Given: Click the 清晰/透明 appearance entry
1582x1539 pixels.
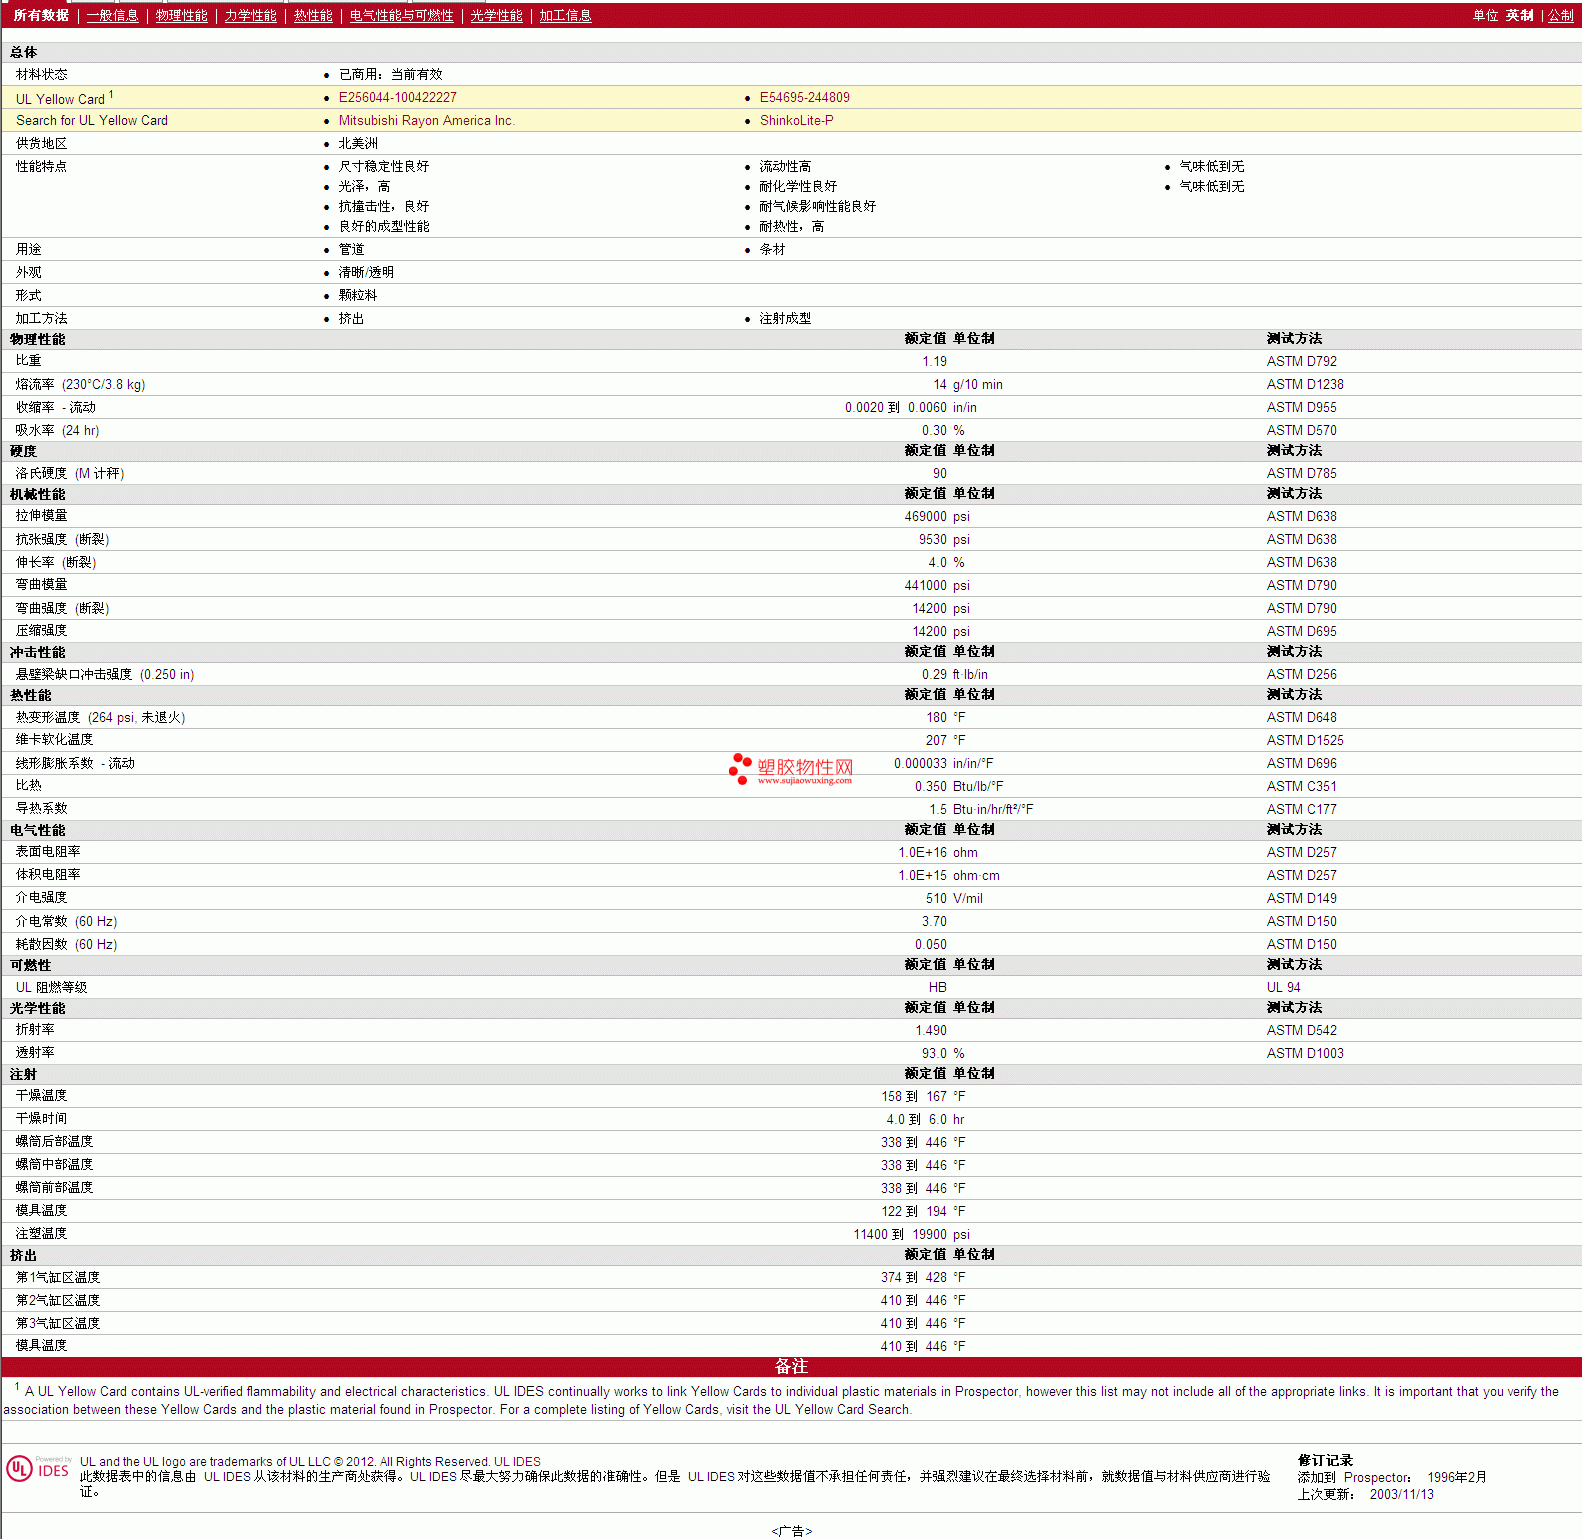Looking at the screenshot, I should [x=366, y=273].
